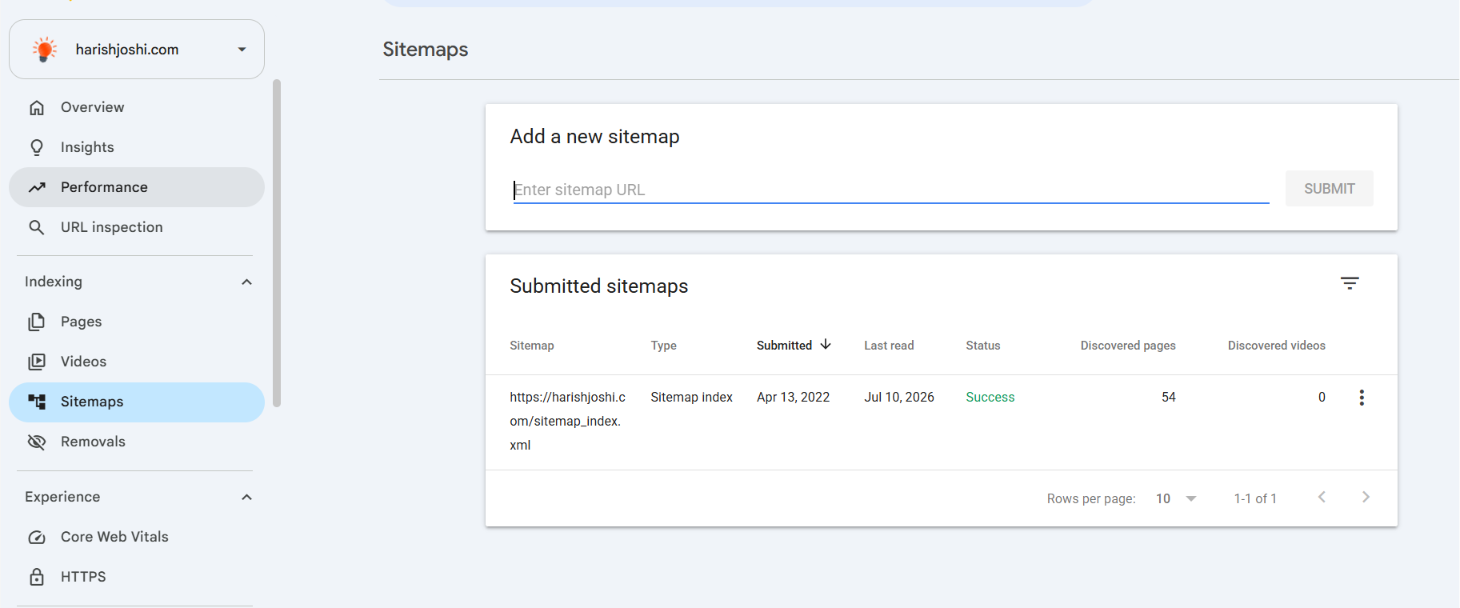This screenshot has width=1460, height=608.
Task: Click the next page chevron
Action: pyautogui.click(x=1366, y=497)
